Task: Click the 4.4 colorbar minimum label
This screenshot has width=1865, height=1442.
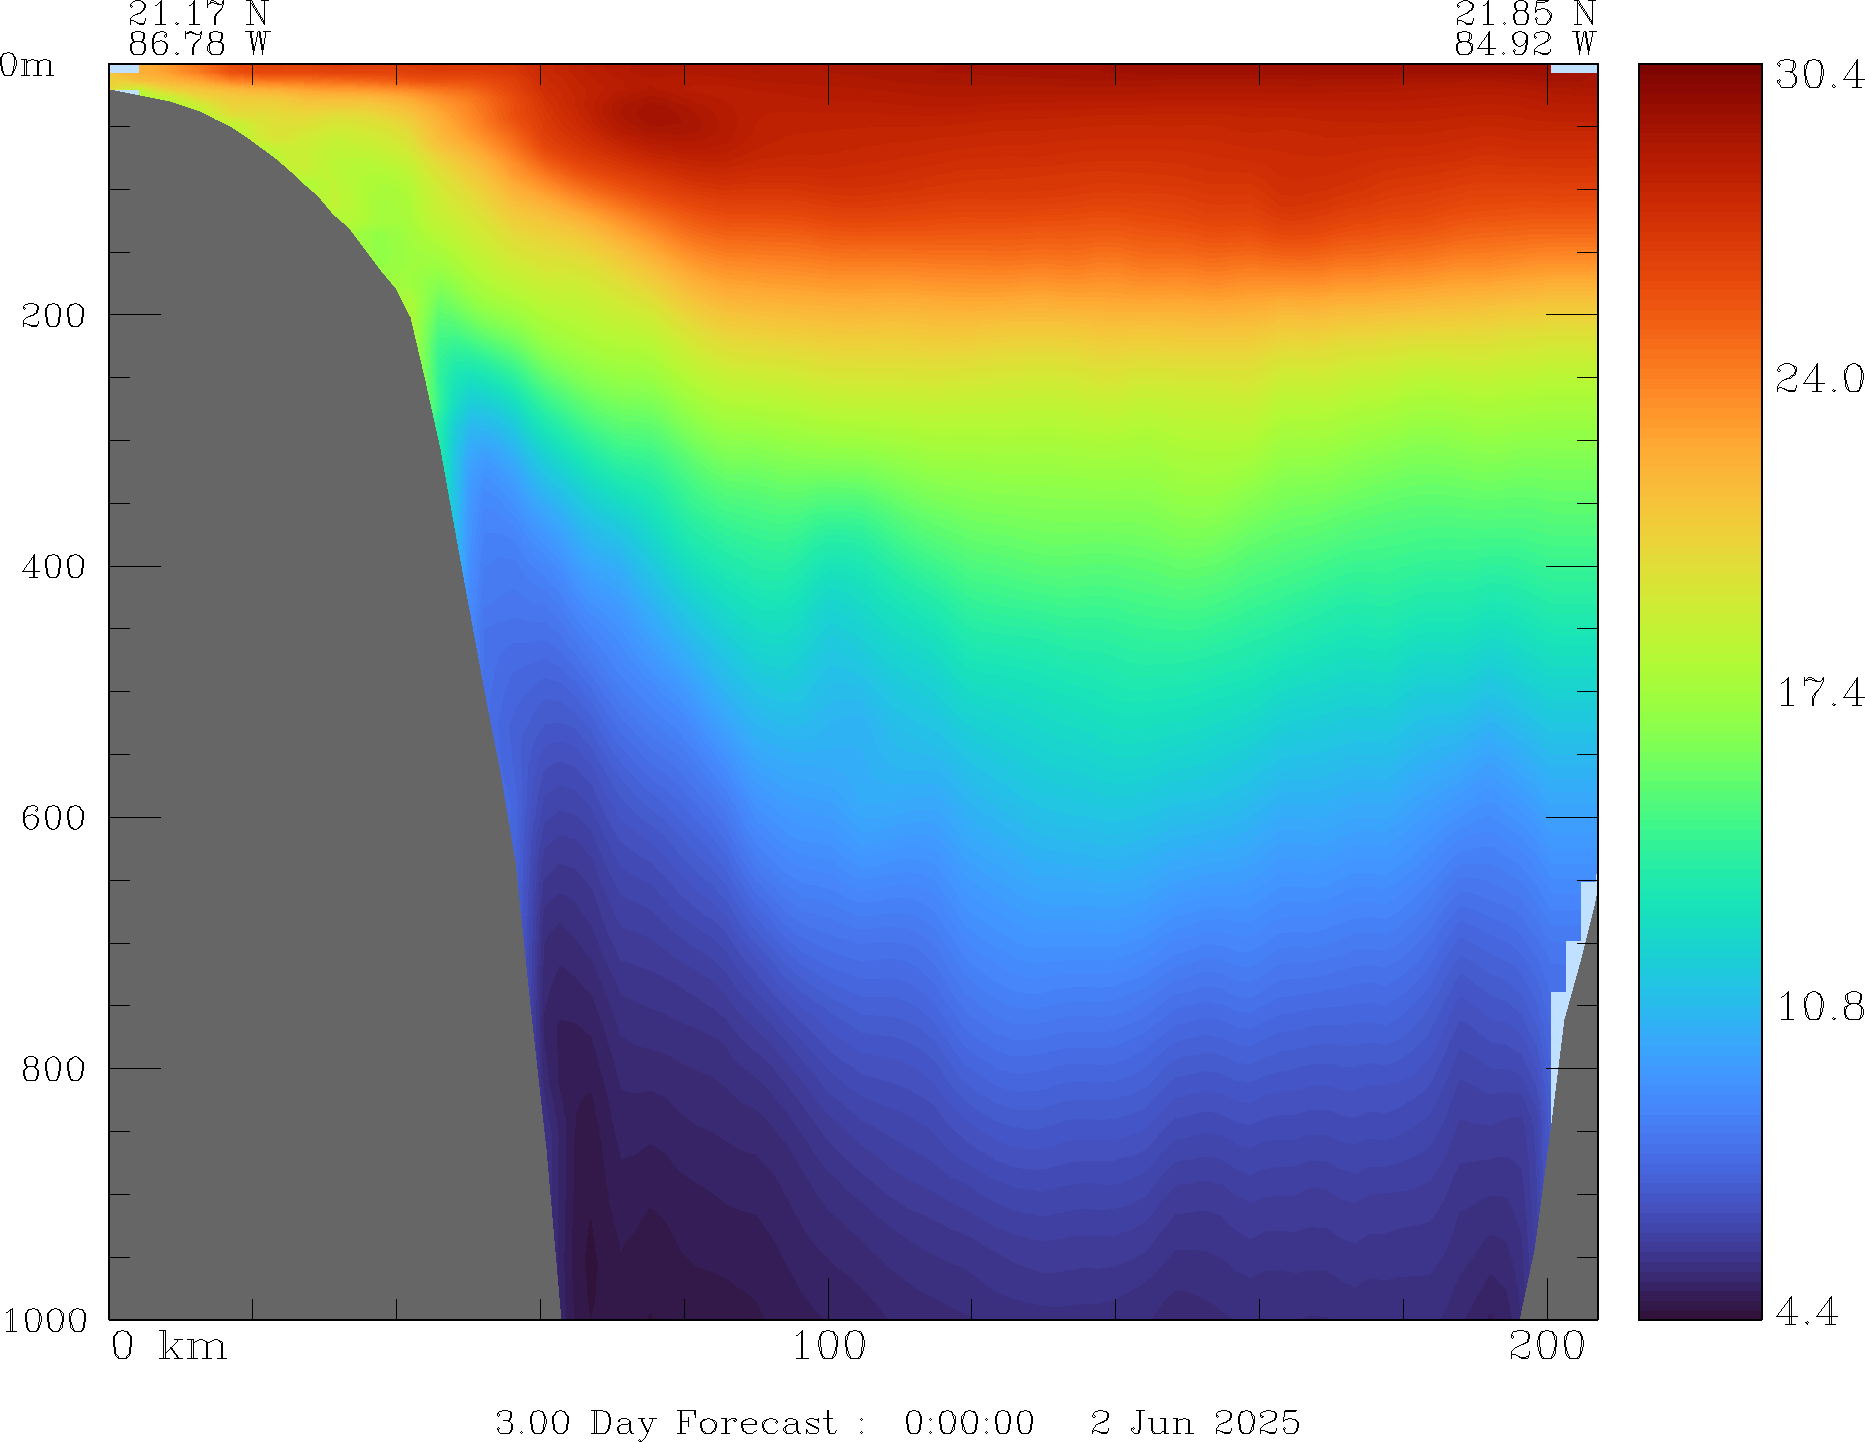Action: (x=1806, y=1311)
